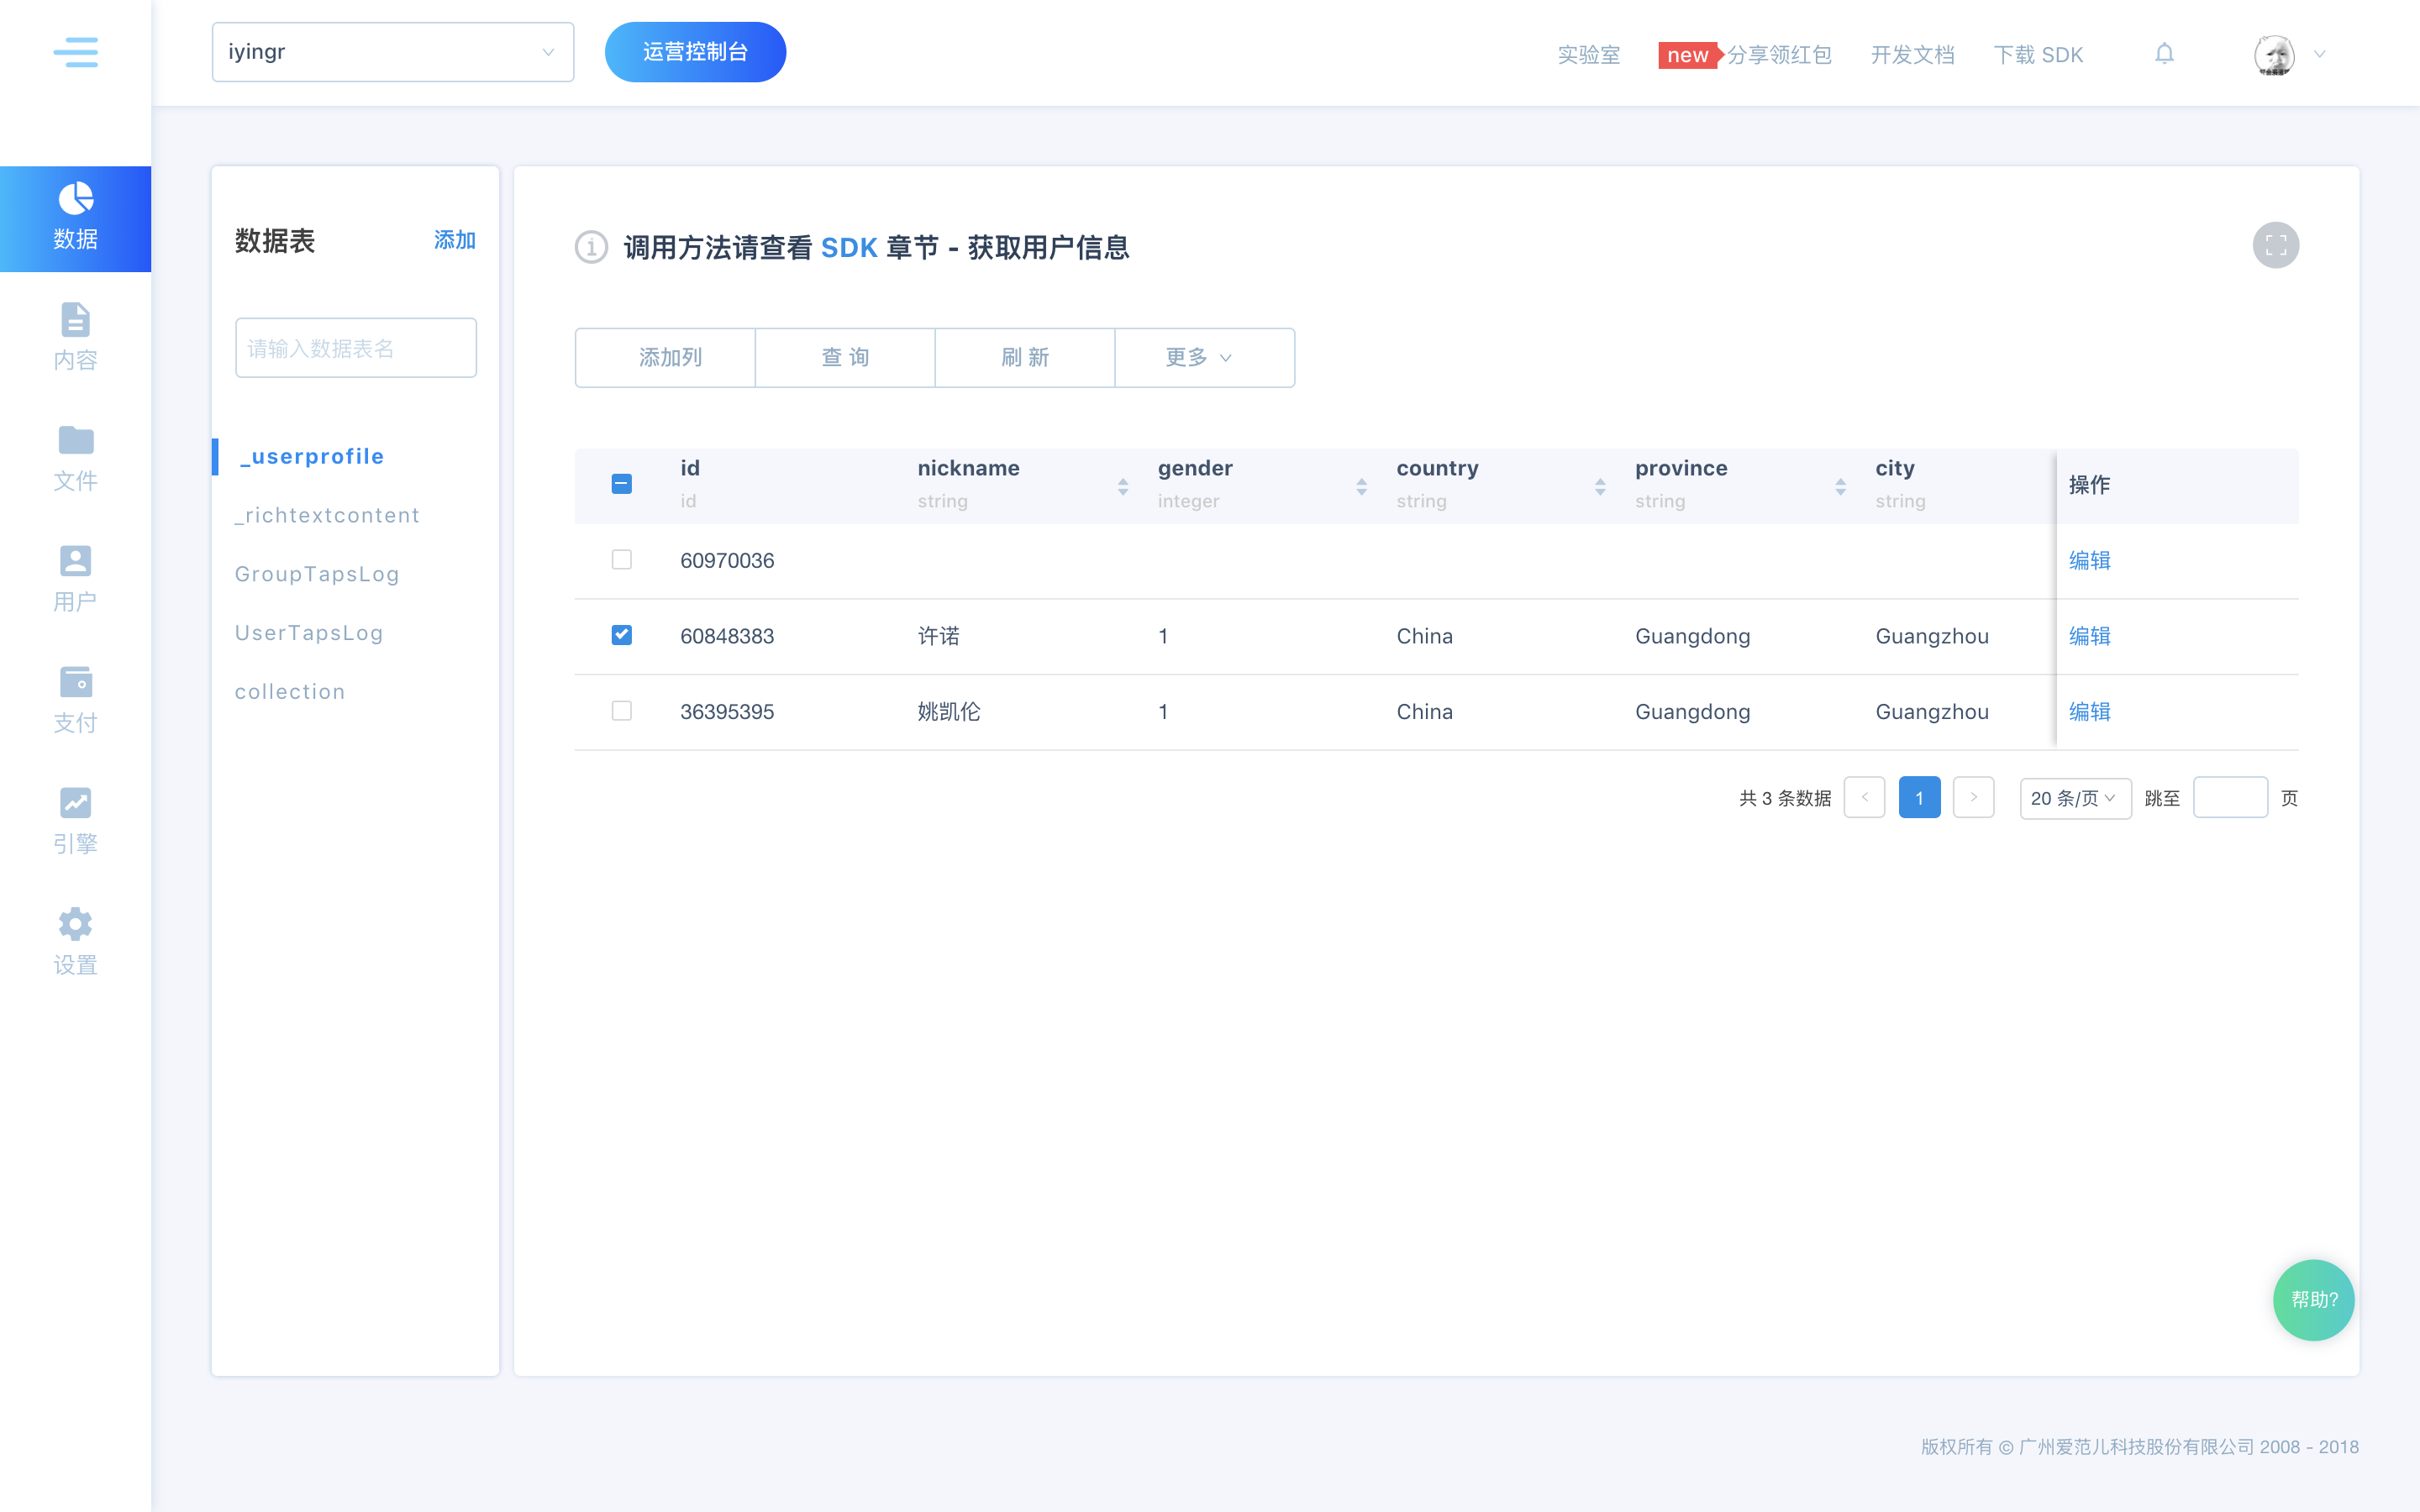
Task: Open the 设置 settings gear icon
Action: click(75, 924)
